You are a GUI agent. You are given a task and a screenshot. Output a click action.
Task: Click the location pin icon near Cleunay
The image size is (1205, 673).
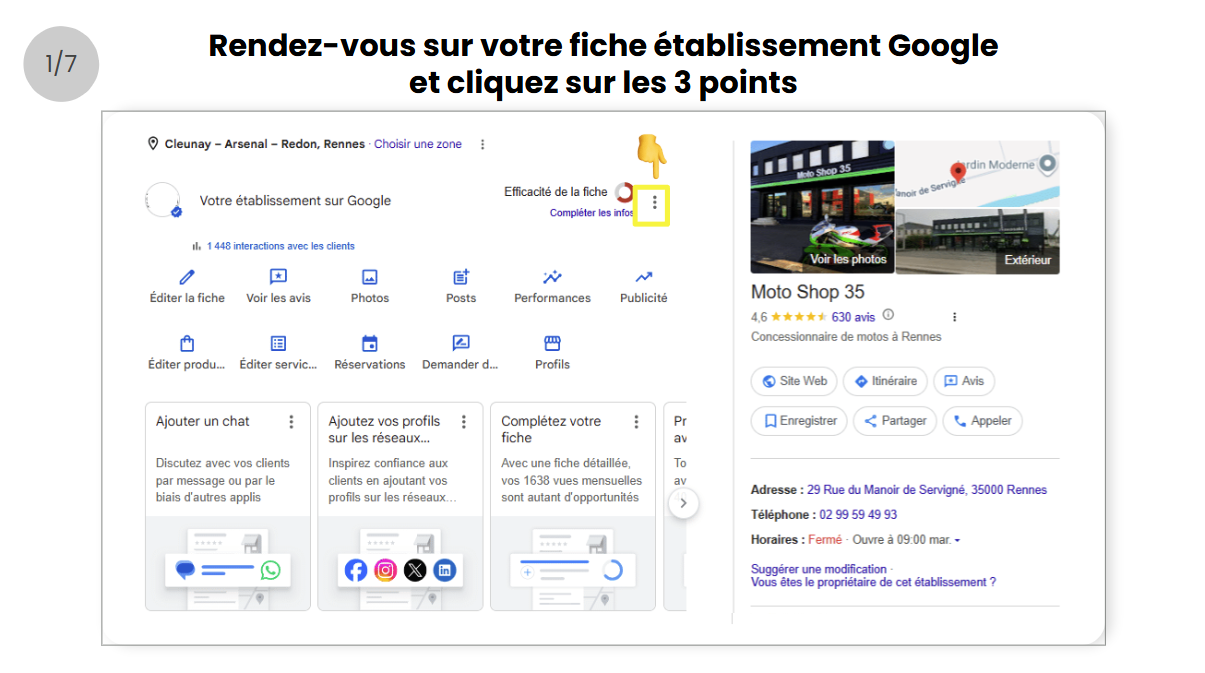(153, 144)
